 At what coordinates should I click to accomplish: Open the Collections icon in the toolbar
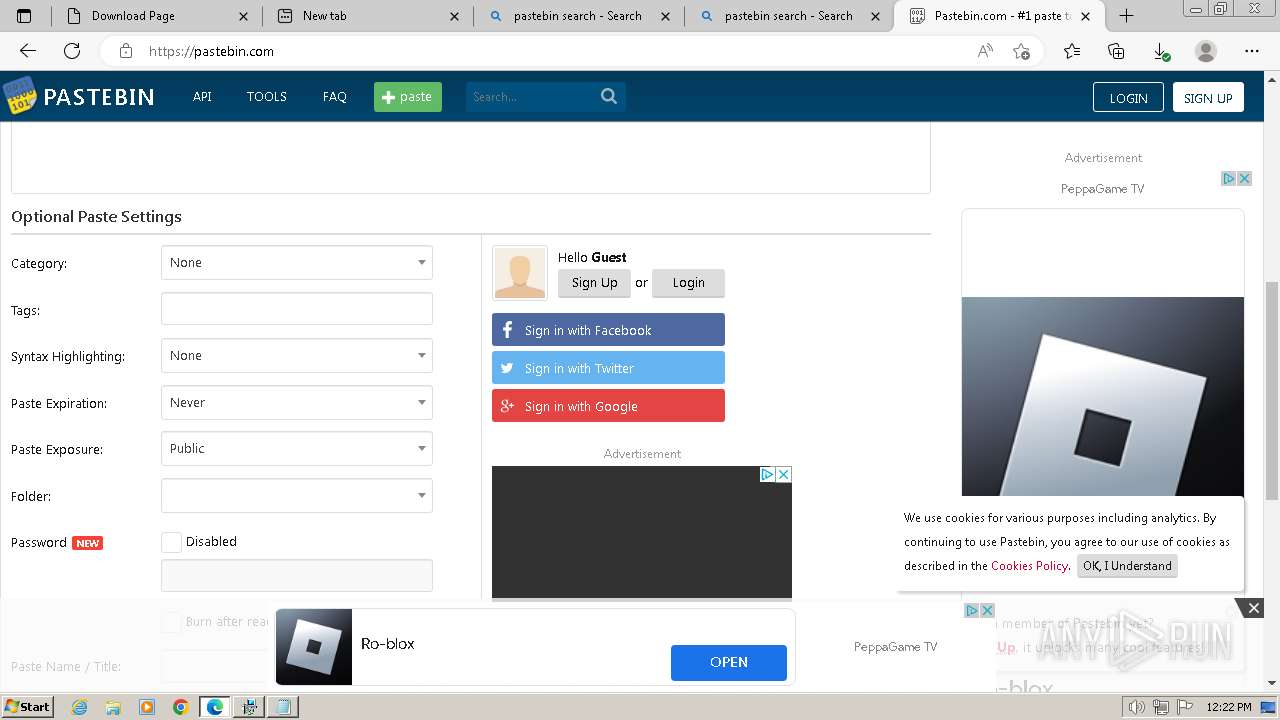tap(1116, 51)
